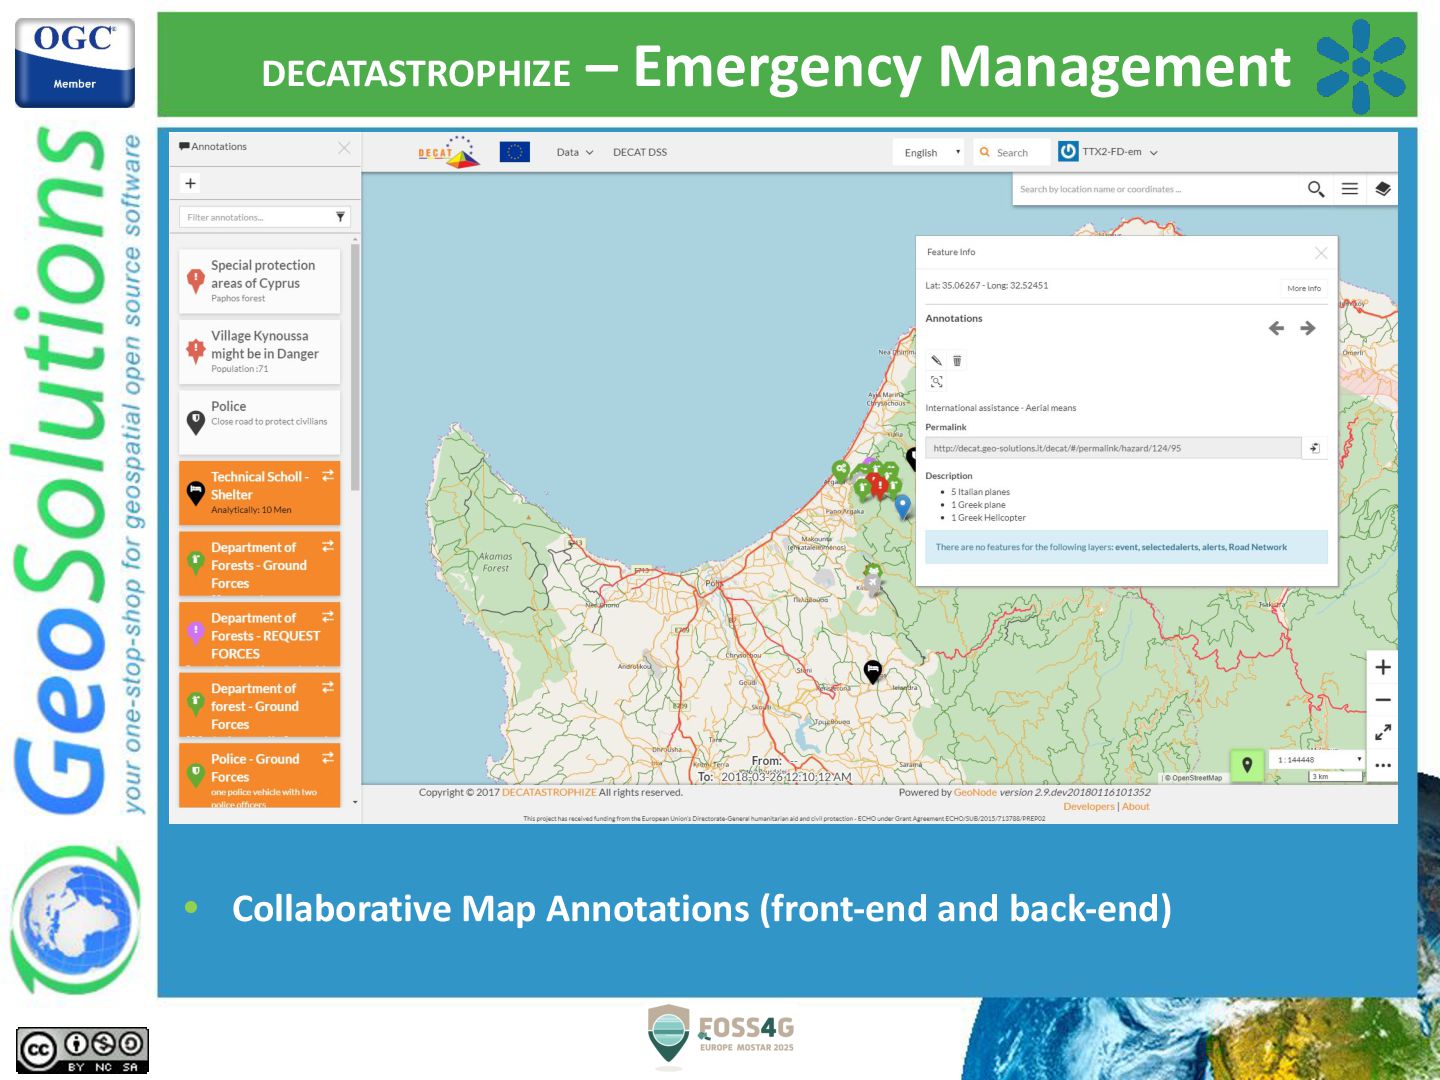The image size is (1440, 1080).
Task: Open the Data dropdown menu
Action: tap(575, 152)
